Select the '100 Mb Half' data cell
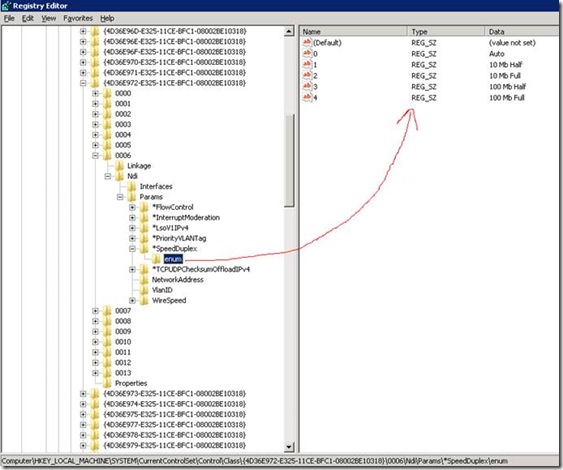This screenshot has height=470, width=563. [507, 87]
